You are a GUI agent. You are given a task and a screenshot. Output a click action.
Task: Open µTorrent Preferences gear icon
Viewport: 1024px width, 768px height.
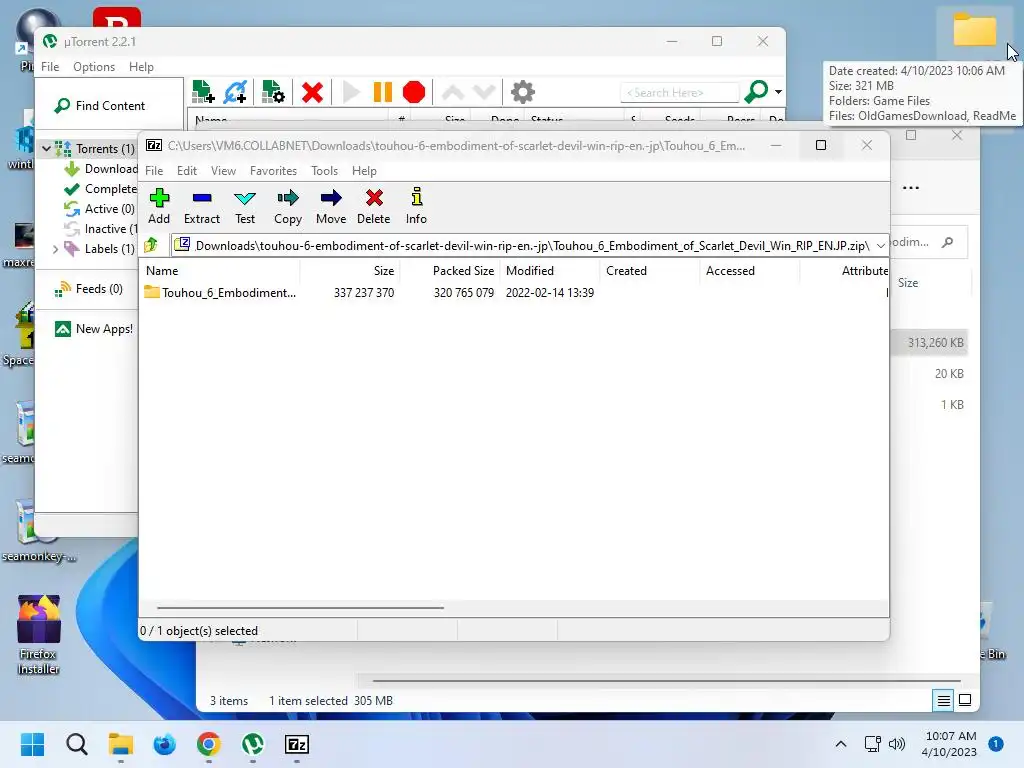click(x=522, y=92)
